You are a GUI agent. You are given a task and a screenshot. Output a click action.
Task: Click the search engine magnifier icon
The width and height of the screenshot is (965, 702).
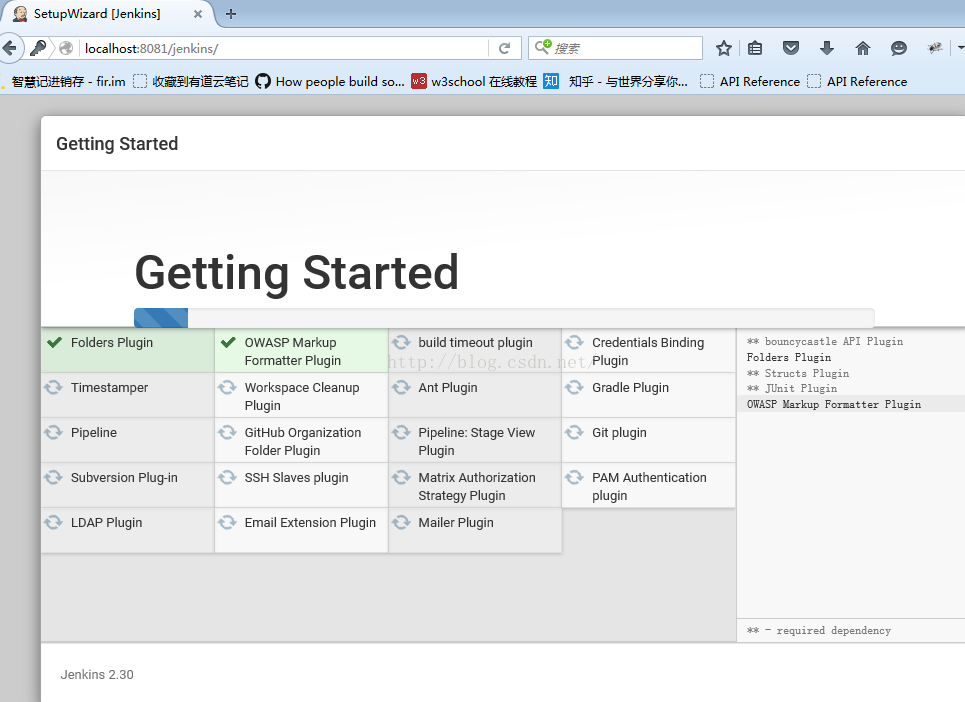click(543, 47)
